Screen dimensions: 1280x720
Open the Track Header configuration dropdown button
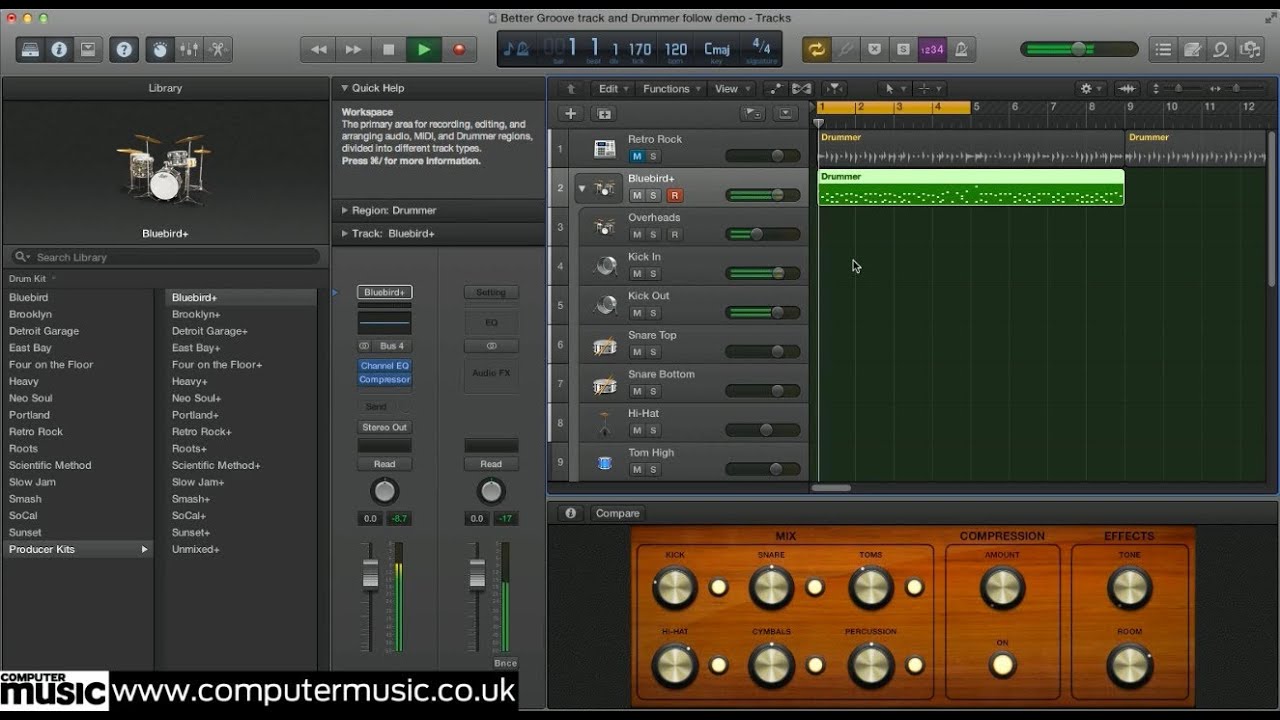click(786, 114)
